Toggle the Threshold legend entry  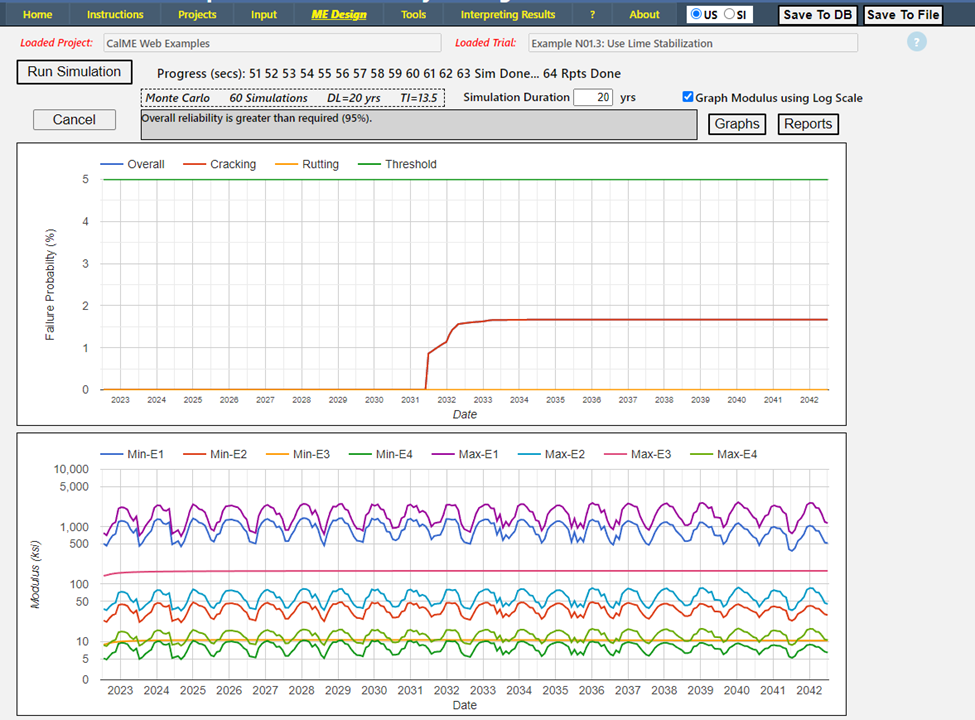410,164
